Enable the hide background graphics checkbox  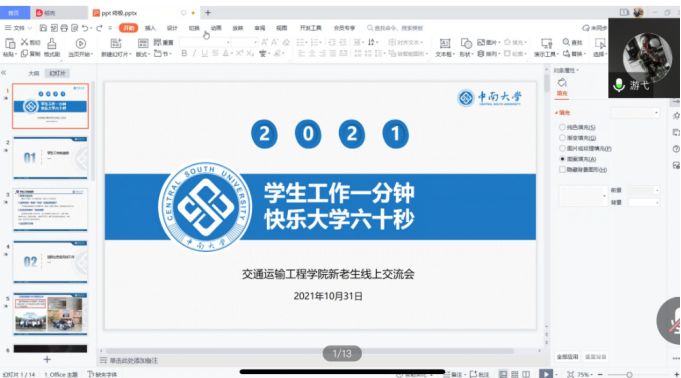[x=562, y=169]
